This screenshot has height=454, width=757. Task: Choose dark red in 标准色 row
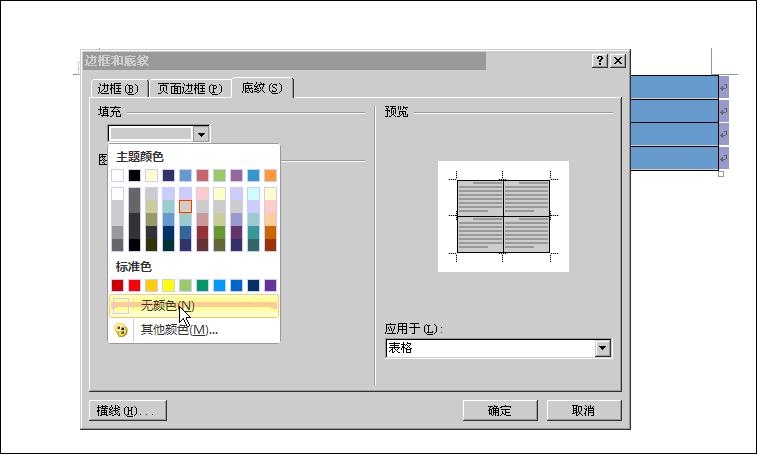[117, 285]
